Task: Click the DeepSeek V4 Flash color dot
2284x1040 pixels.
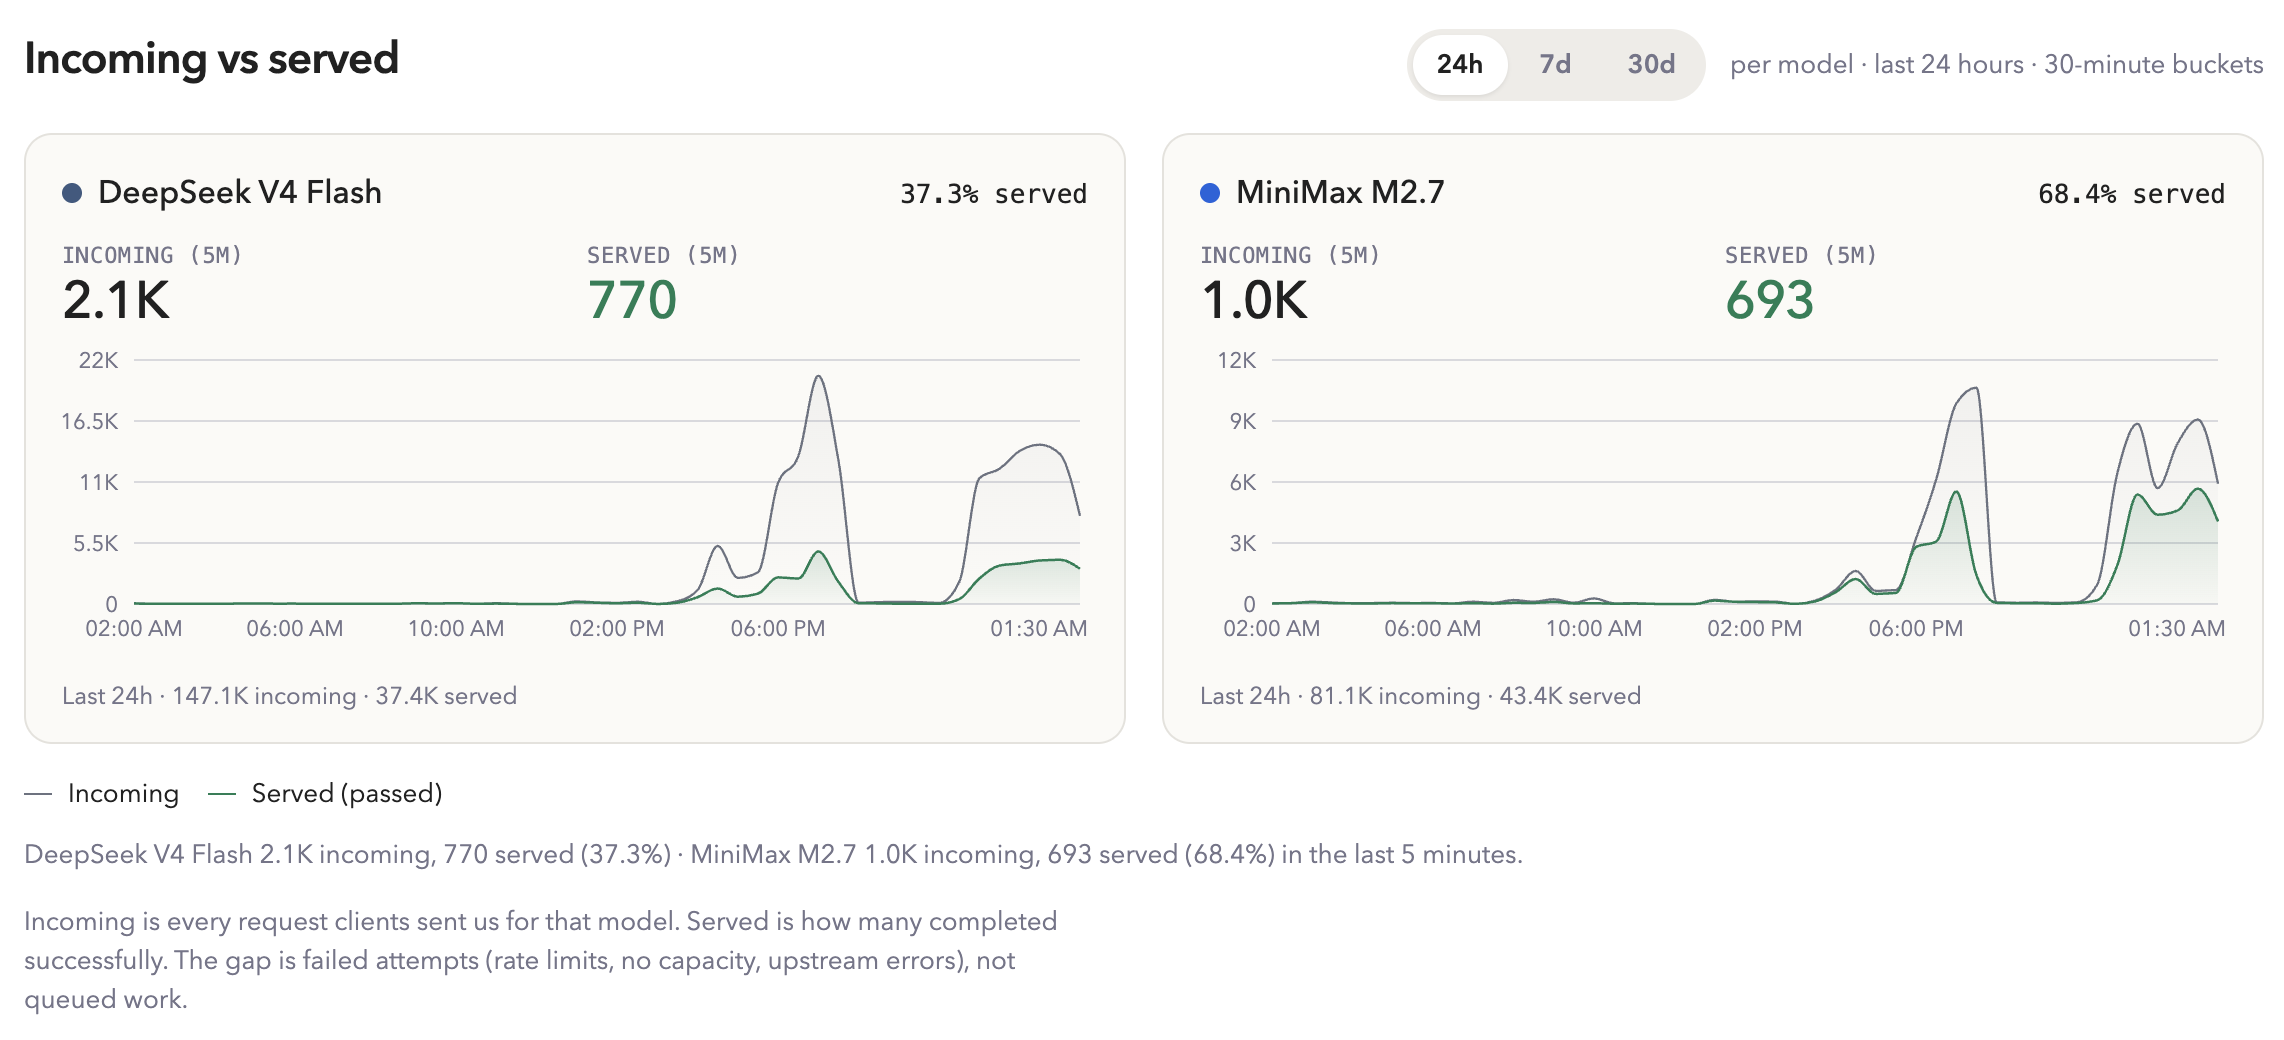Action: (72, 193)
